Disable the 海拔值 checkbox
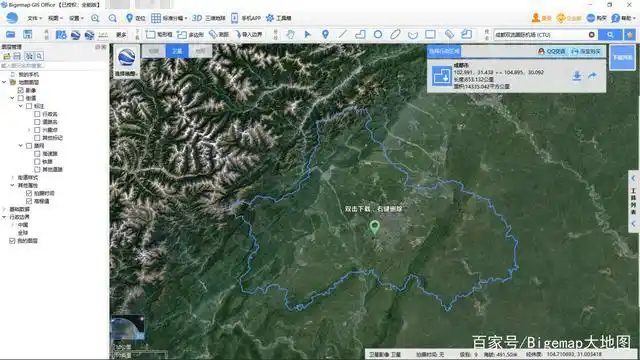The image size is (640, 360). [29, 201]
